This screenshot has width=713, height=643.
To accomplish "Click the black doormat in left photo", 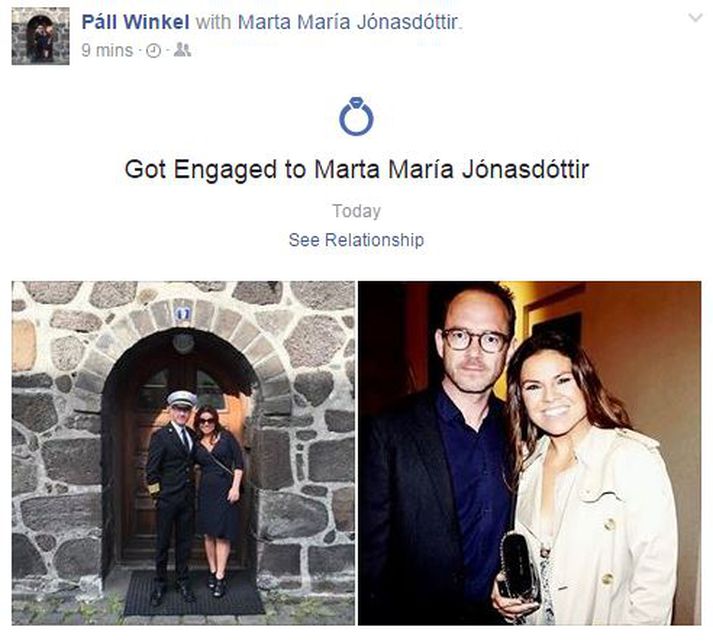I will pyautogui.click(x=194, y=593).
